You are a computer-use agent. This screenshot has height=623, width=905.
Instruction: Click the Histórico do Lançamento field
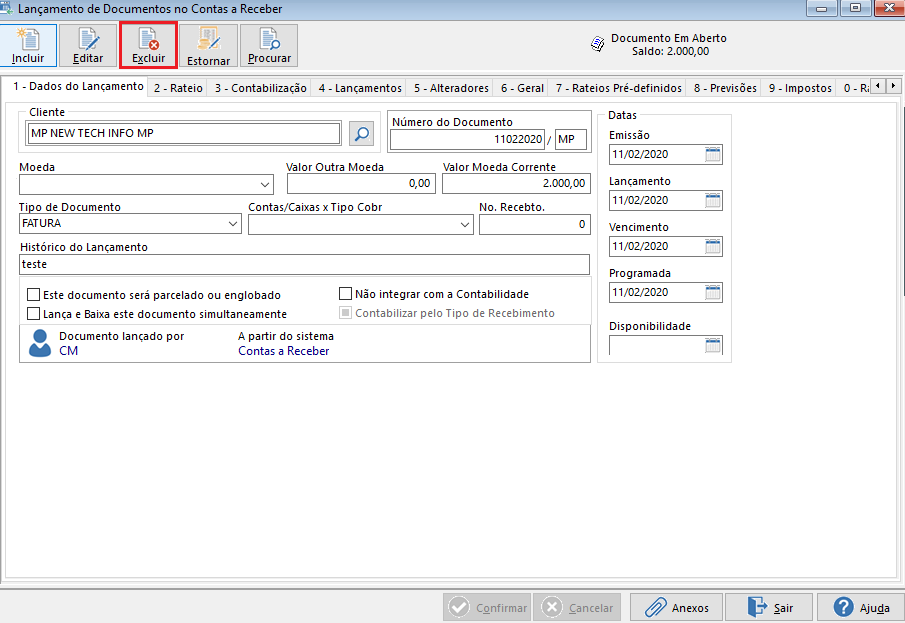[x=304, y=264]
